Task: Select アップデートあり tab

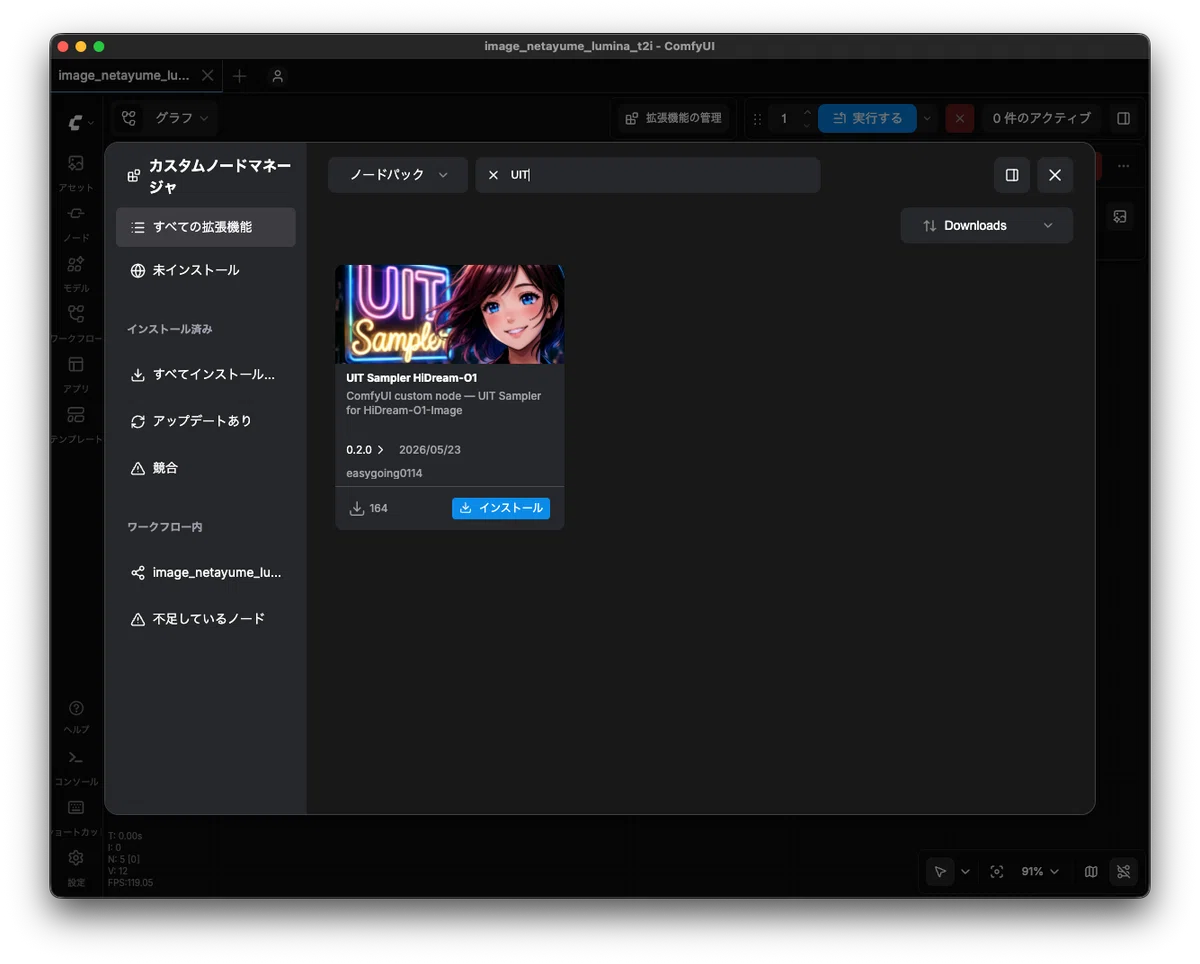Action: (206, 421)
